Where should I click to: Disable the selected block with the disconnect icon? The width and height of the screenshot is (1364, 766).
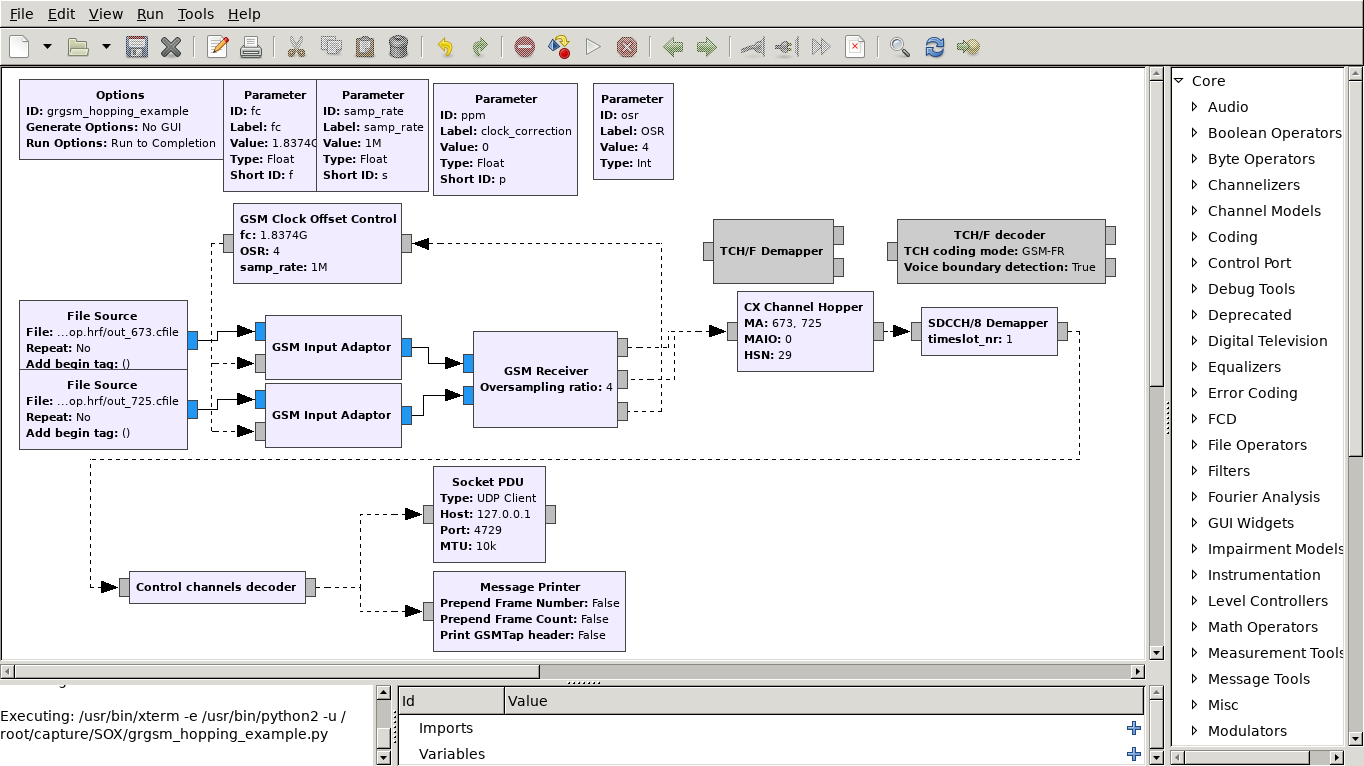787,46
